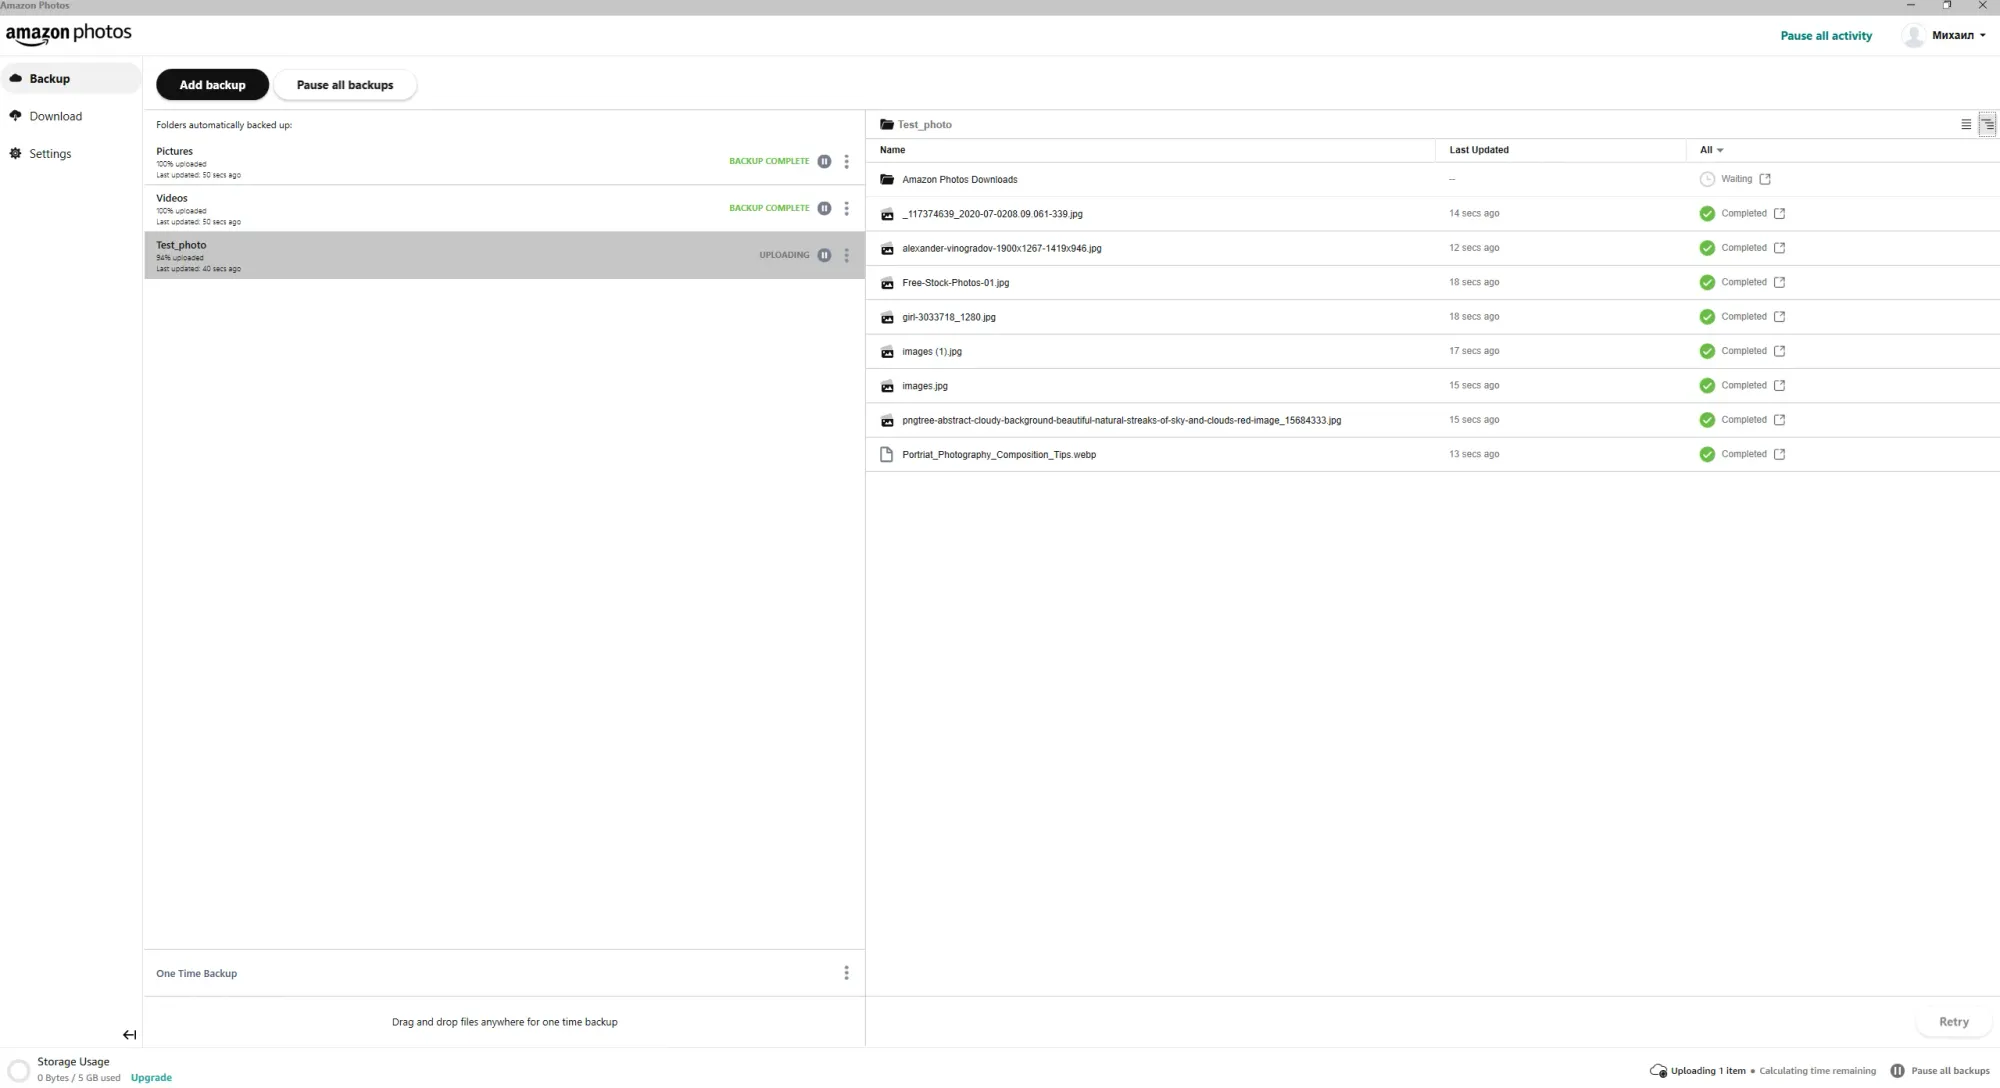Switch to the tree view icon
Image resolution: width=2000 pixels, height=1088 pixels.
[x=1987, y=125]
